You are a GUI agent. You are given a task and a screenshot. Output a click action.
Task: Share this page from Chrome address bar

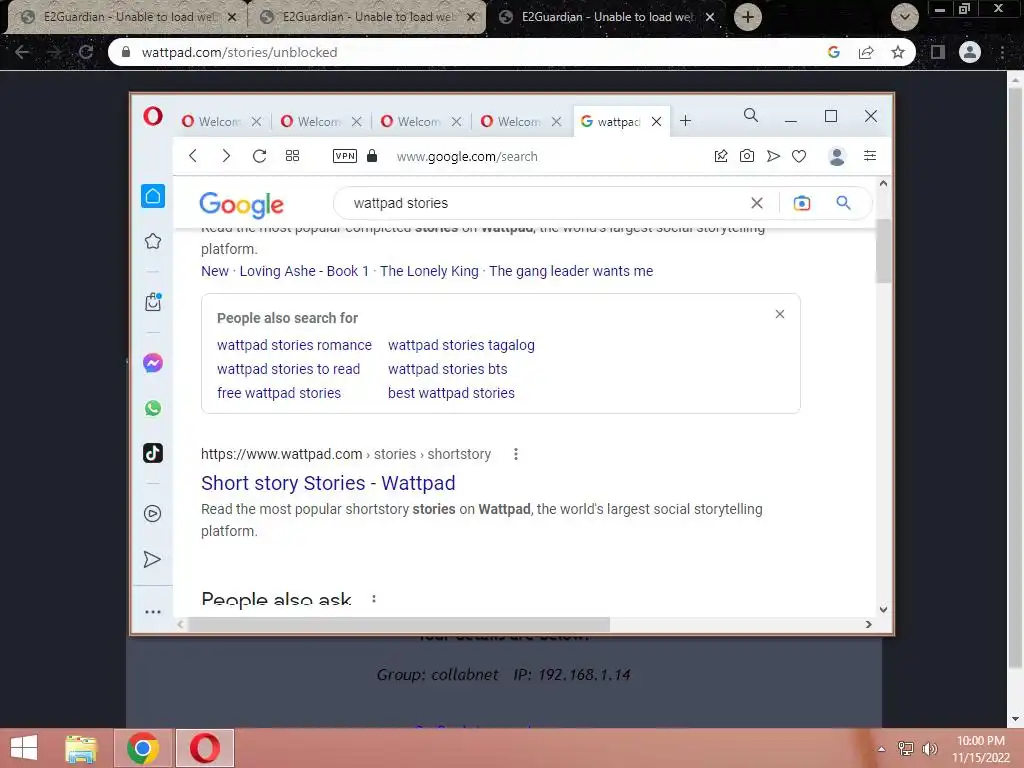pos(866,52)
